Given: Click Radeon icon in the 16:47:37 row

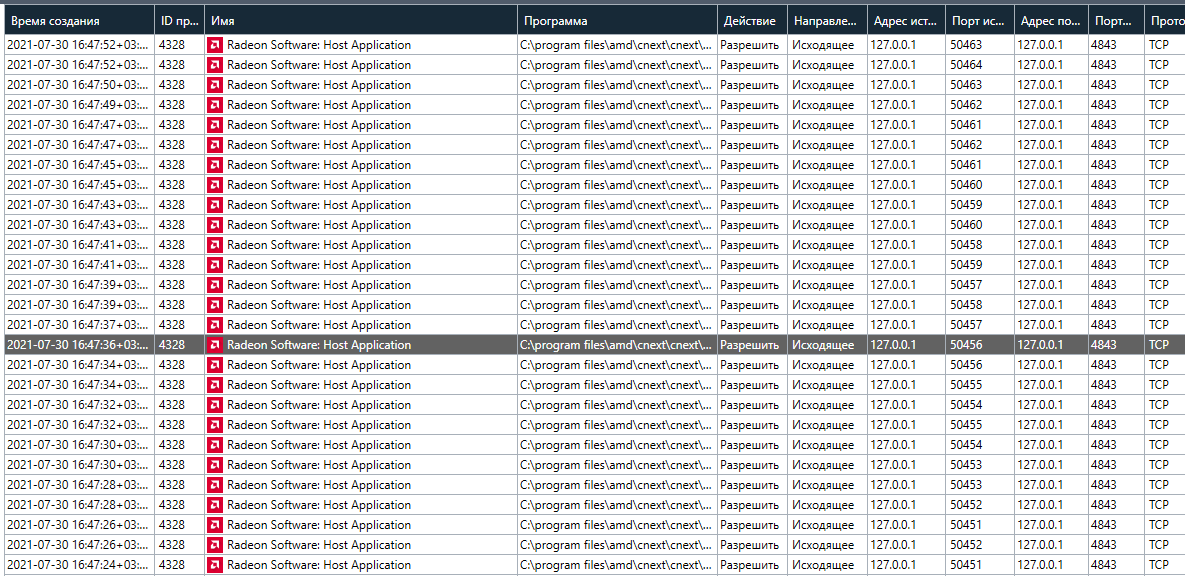Looking at the screenshot, I should coord(215,325).
